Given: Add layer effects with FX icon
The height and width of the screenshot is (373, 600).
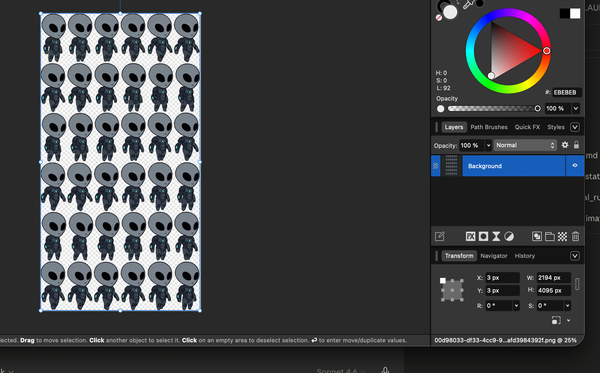Looking at the screenshot, I should coord(470,236).
